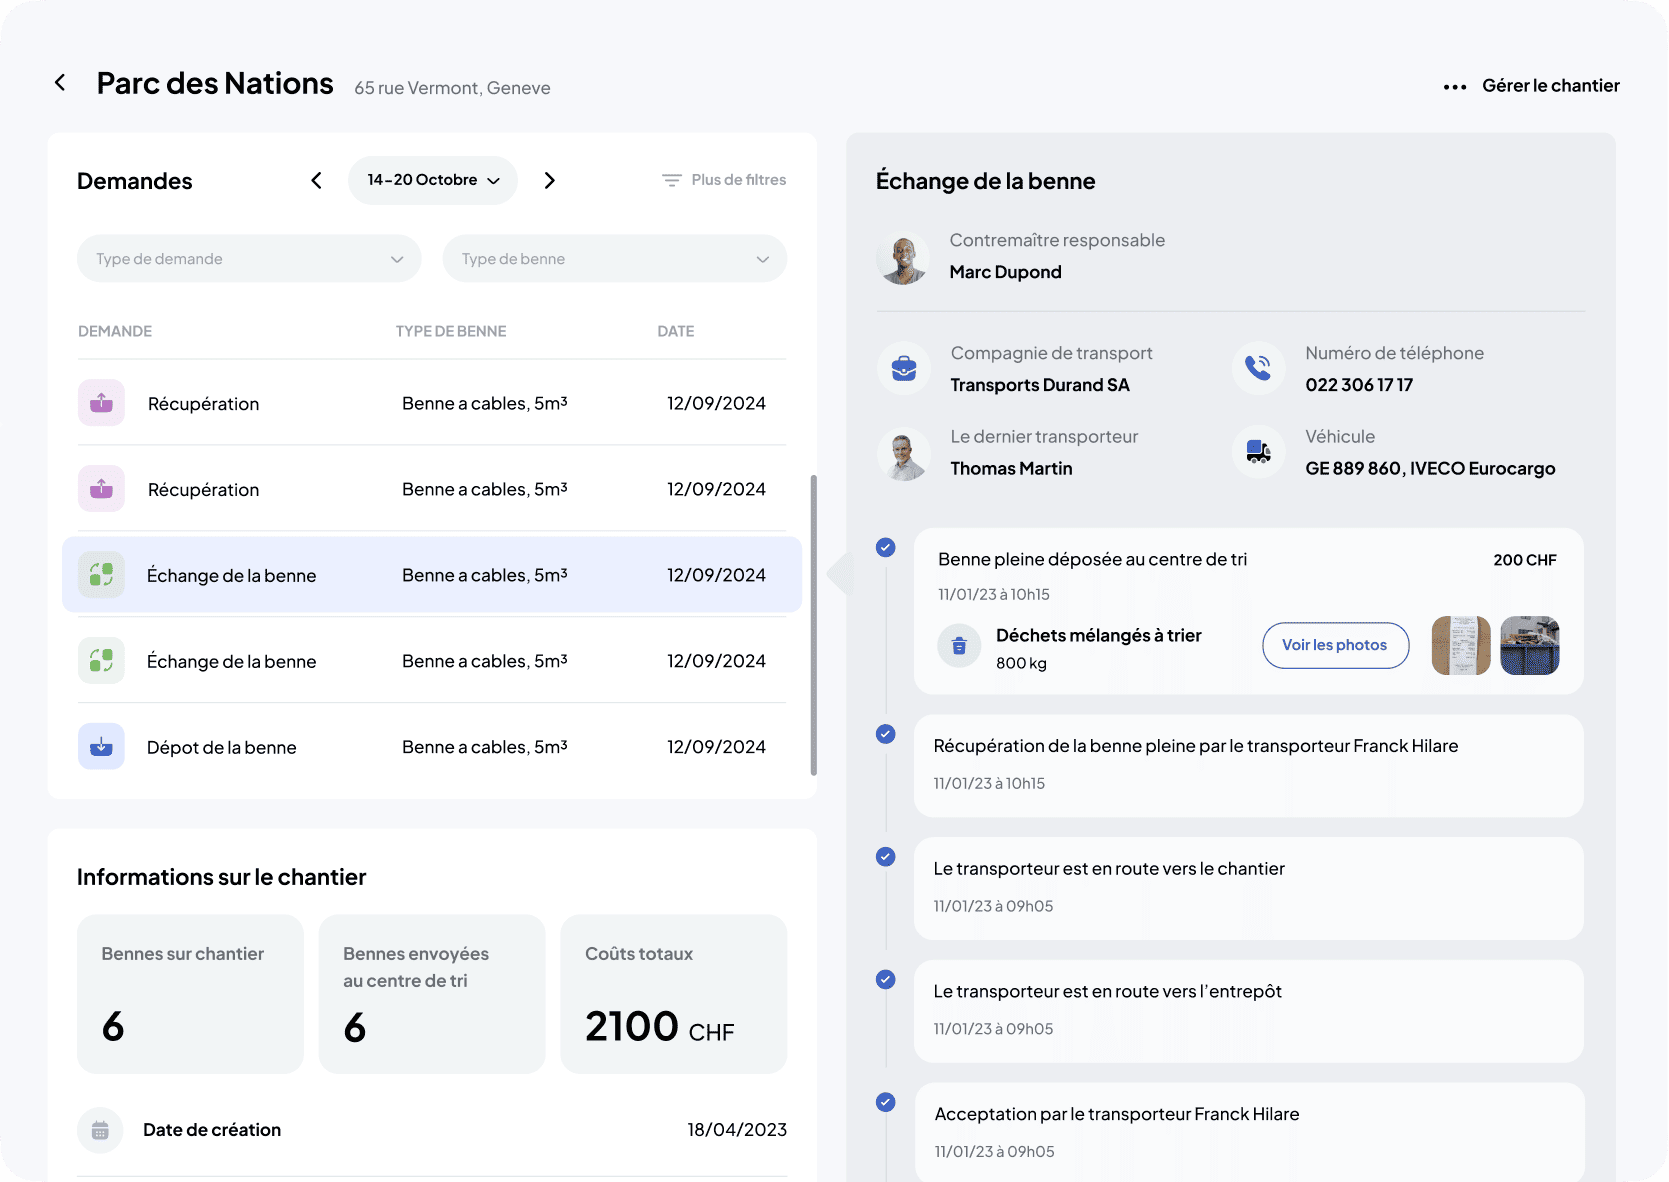Viewport: 1669px width, 1182px height.
Task: Toggle the checkmark on Acceptation par le transporteur
Action: (x=885, y=1102)
